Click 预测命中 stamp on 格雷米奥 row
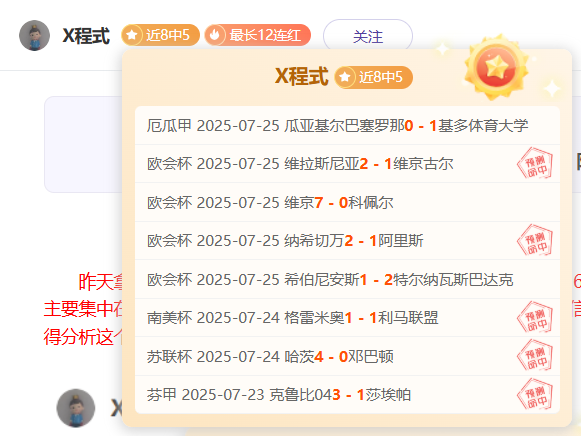This screenshot has height=436, width=581. [535, 317]
